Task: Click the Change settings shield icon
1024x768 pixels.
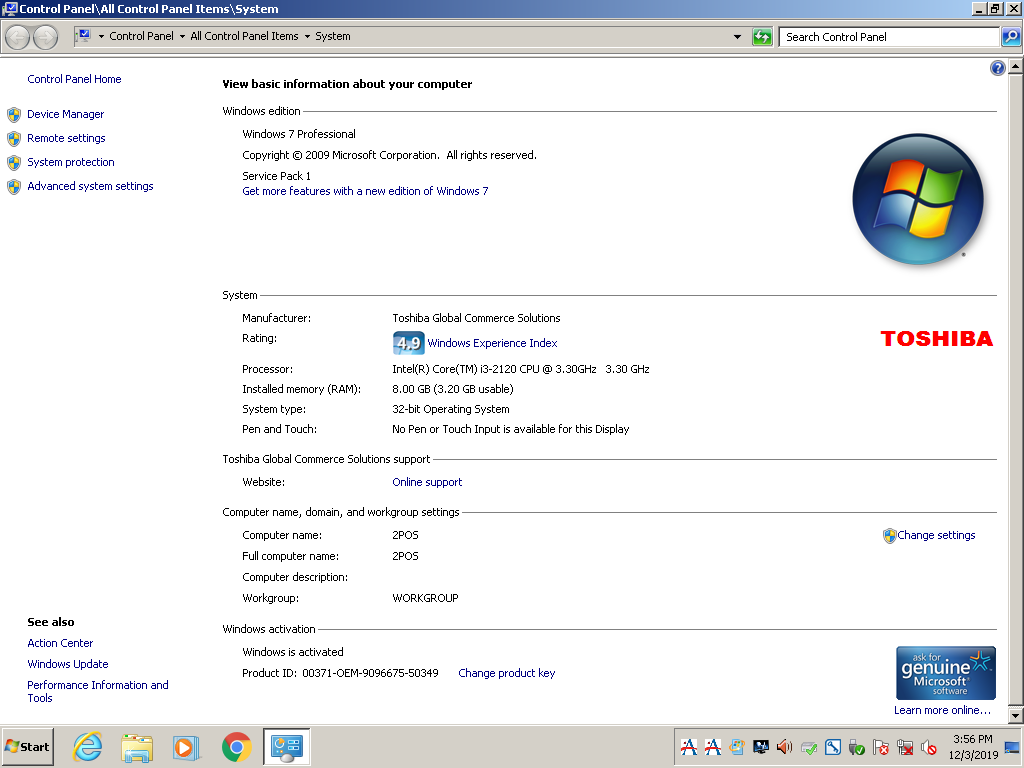Action: pos(888,535)
